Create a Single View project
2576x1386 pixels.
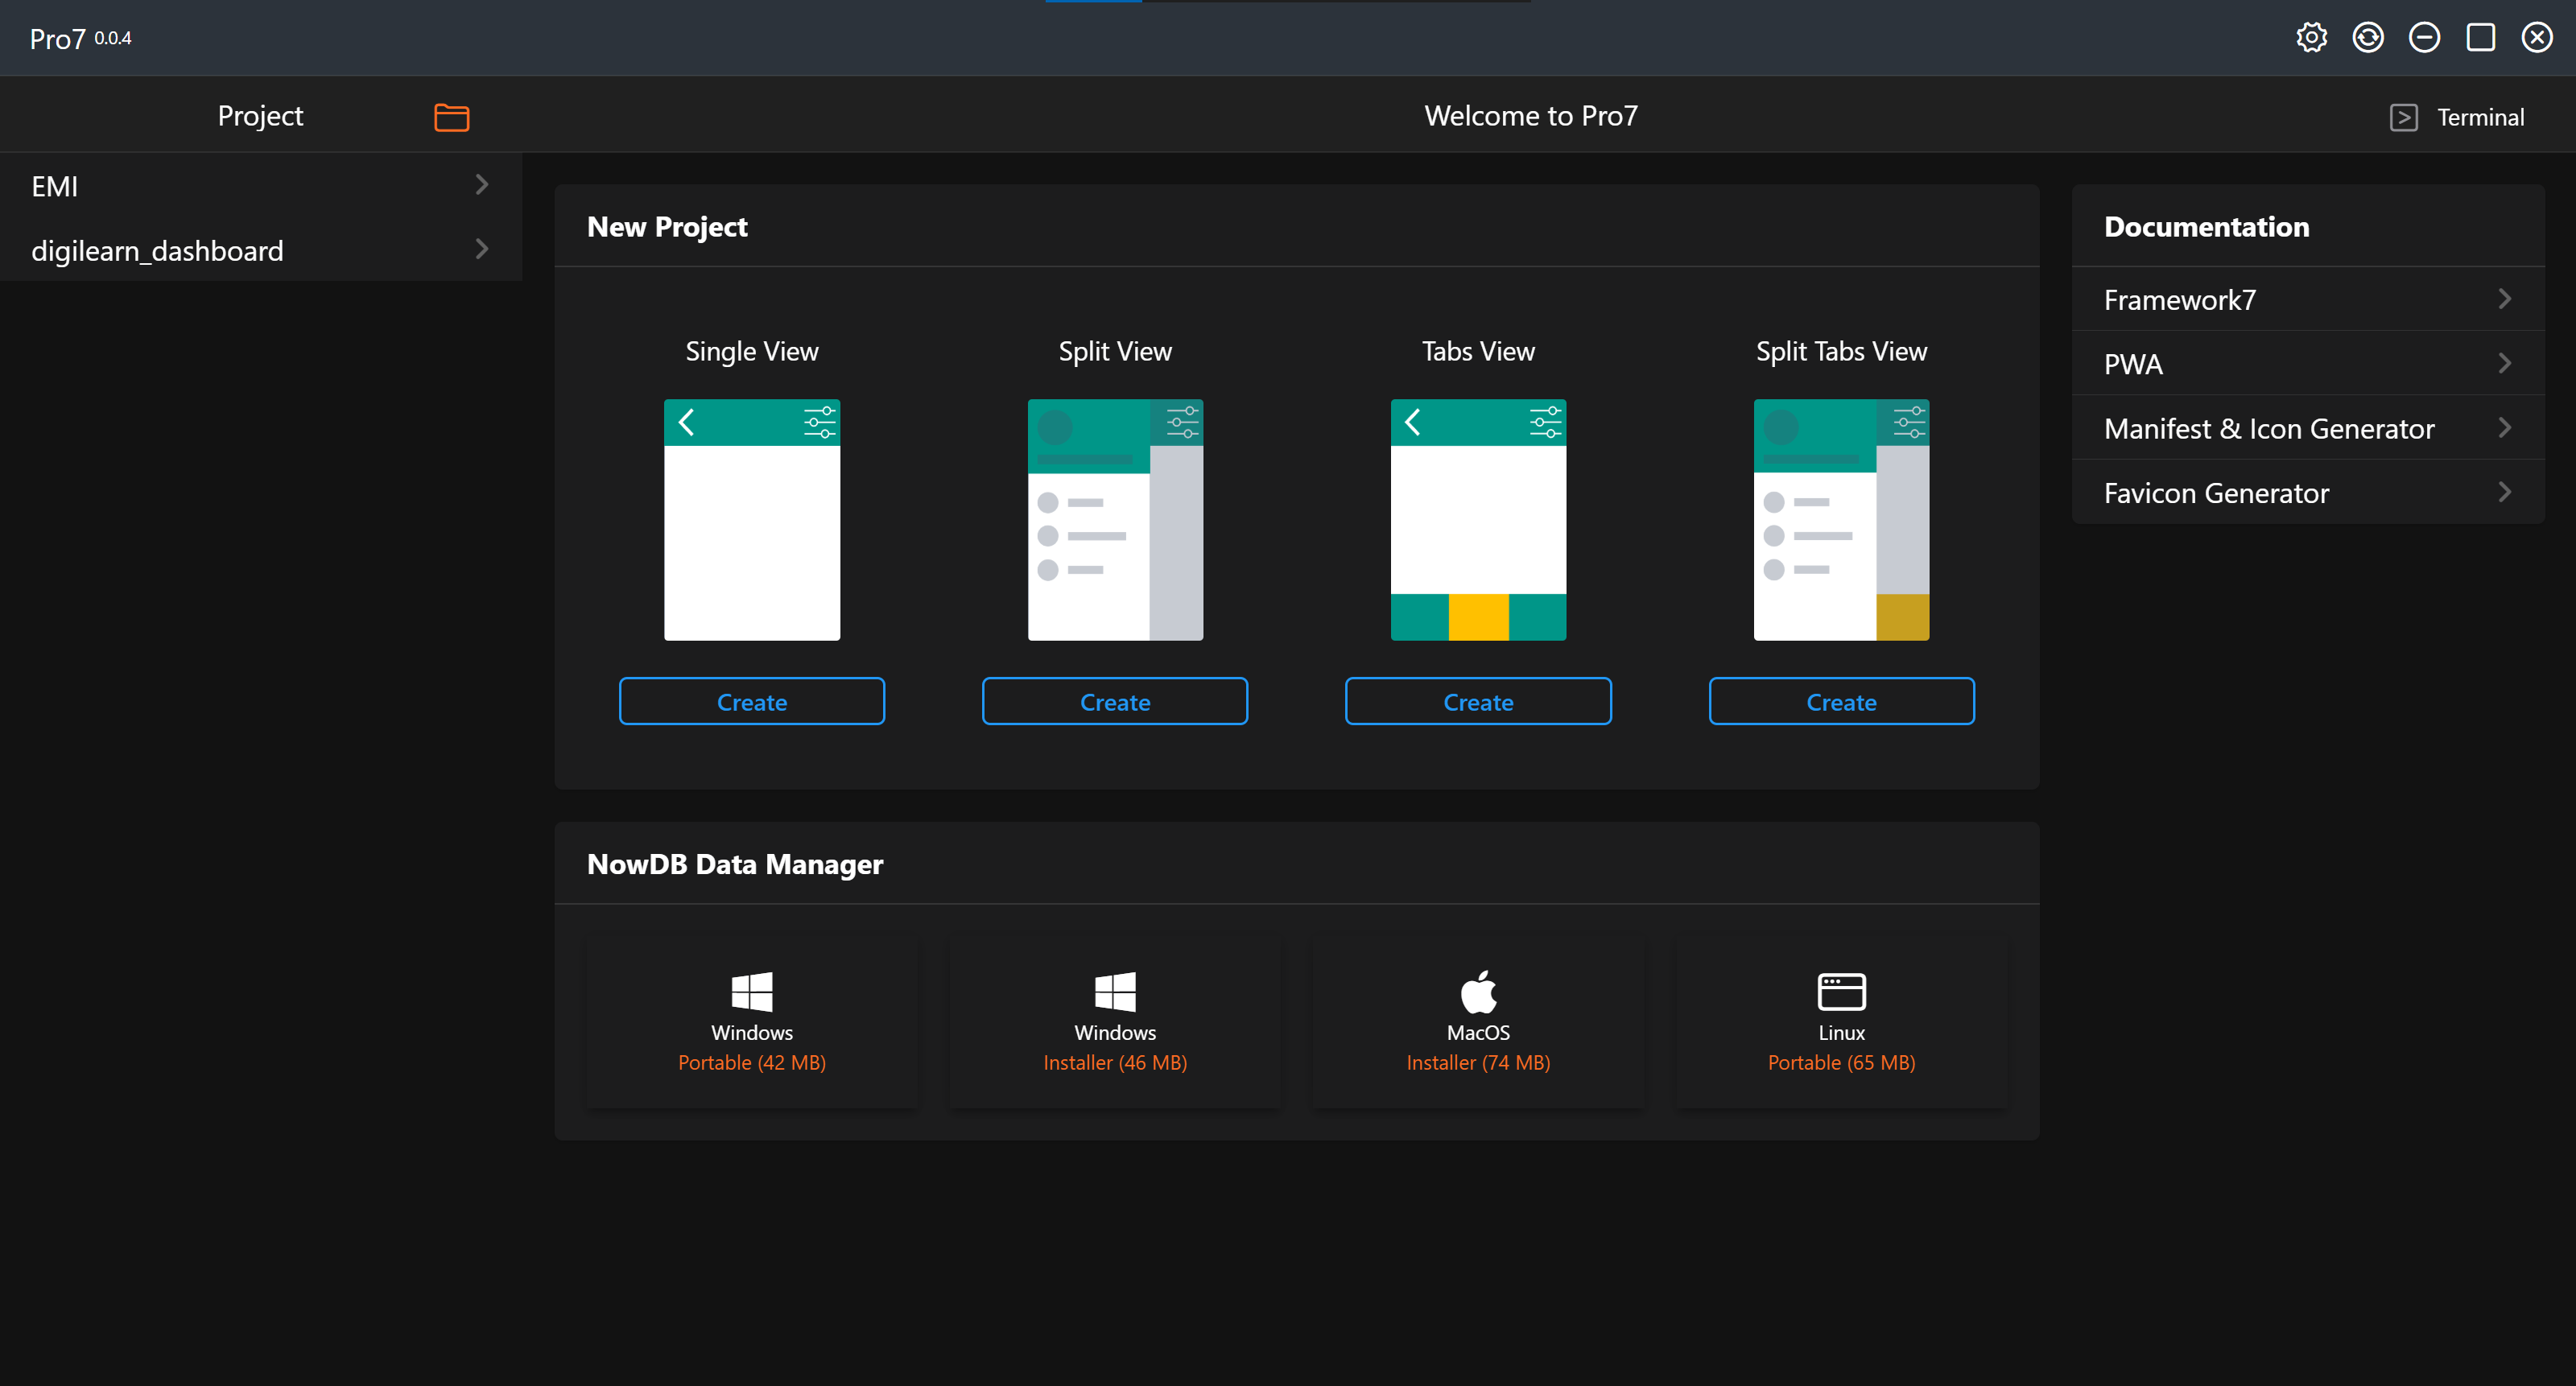[x=751, y=702]
